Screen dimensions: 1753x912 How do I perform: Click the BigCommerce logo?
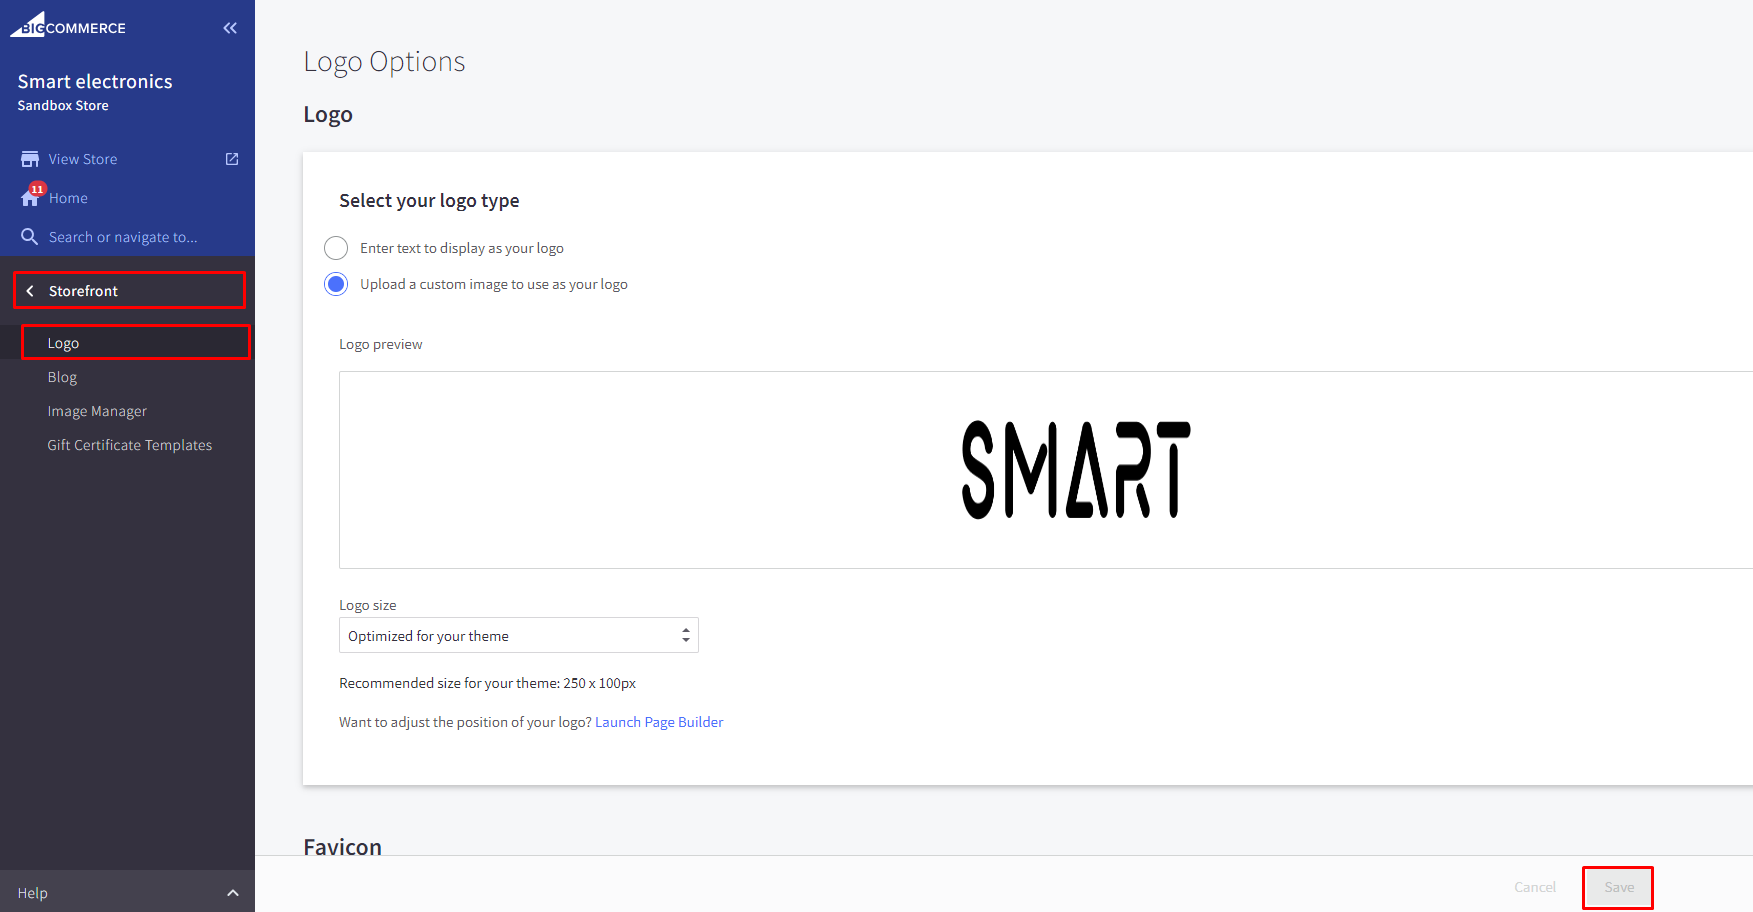point(68,26)
